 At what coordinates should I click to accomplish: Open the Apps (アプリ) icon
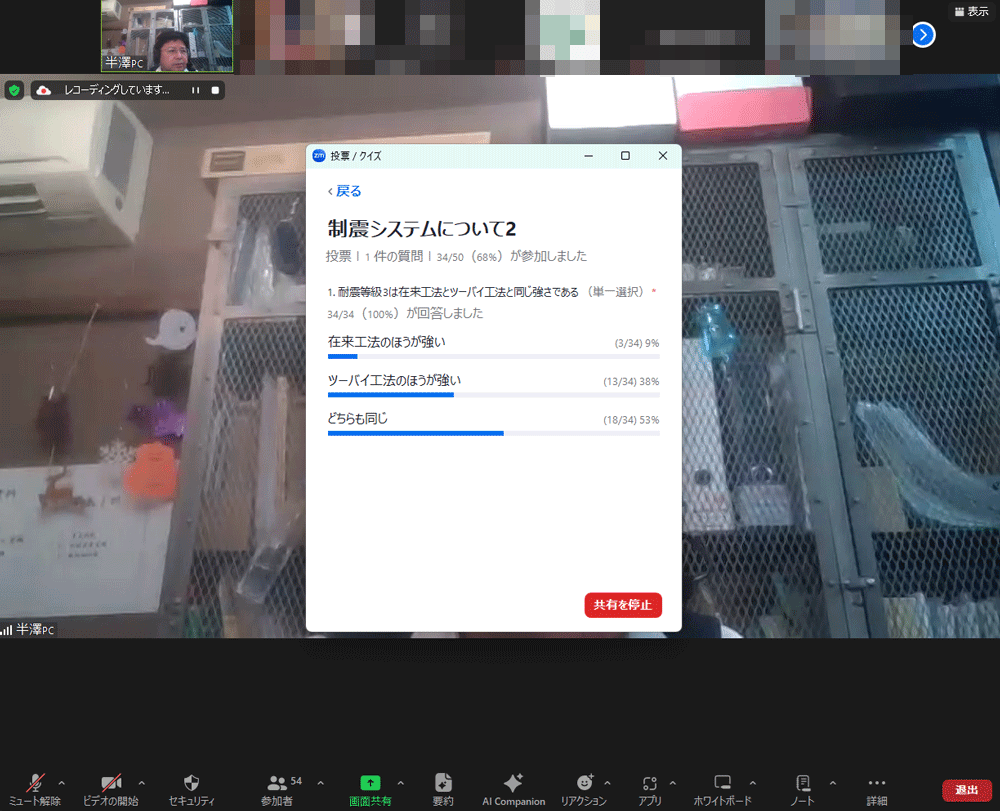pyautogui.click(x=650, y=784)
